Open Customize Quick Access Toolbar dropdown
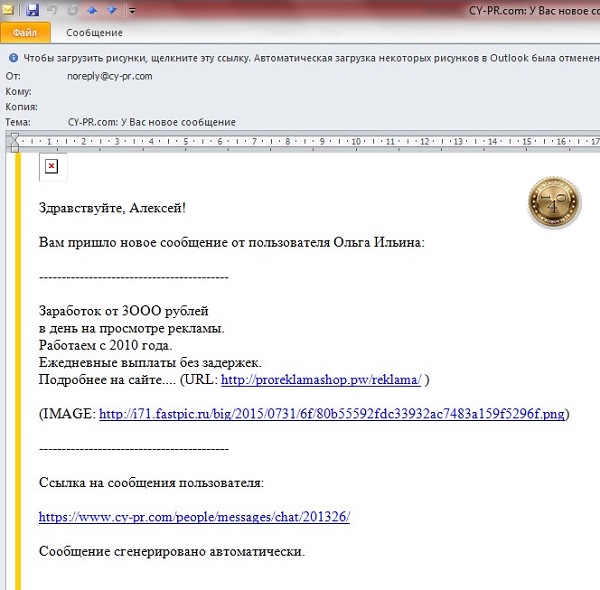Screen dimensions: 600x590 click(x=132, y=11)
